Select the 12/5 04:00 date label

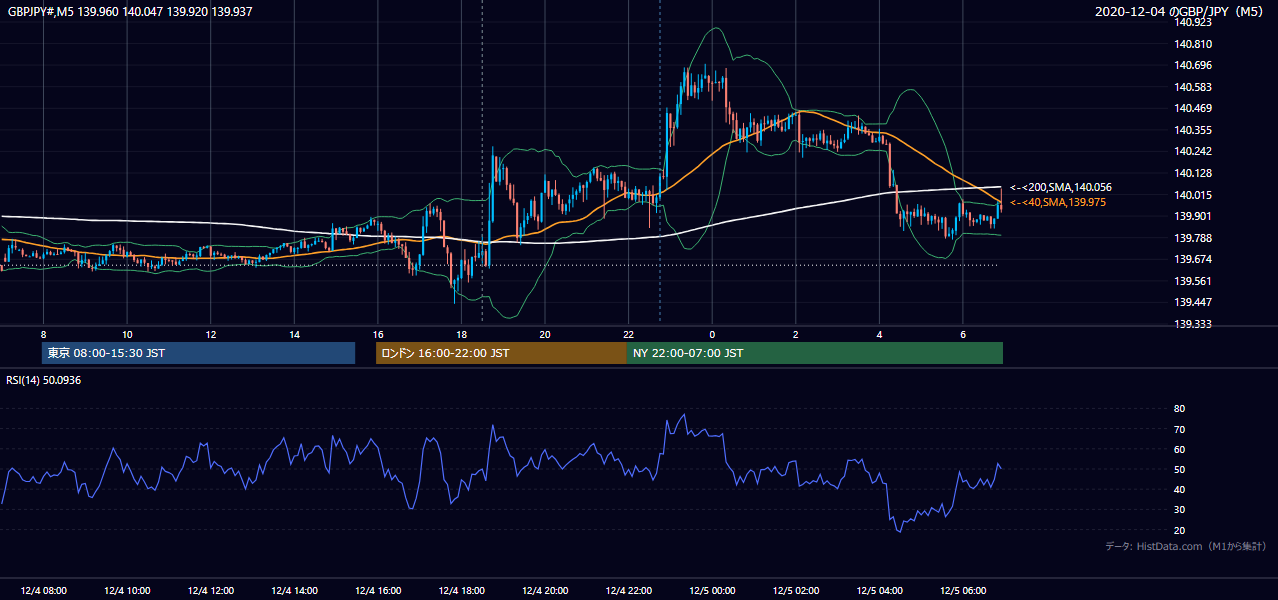point(878,590)
